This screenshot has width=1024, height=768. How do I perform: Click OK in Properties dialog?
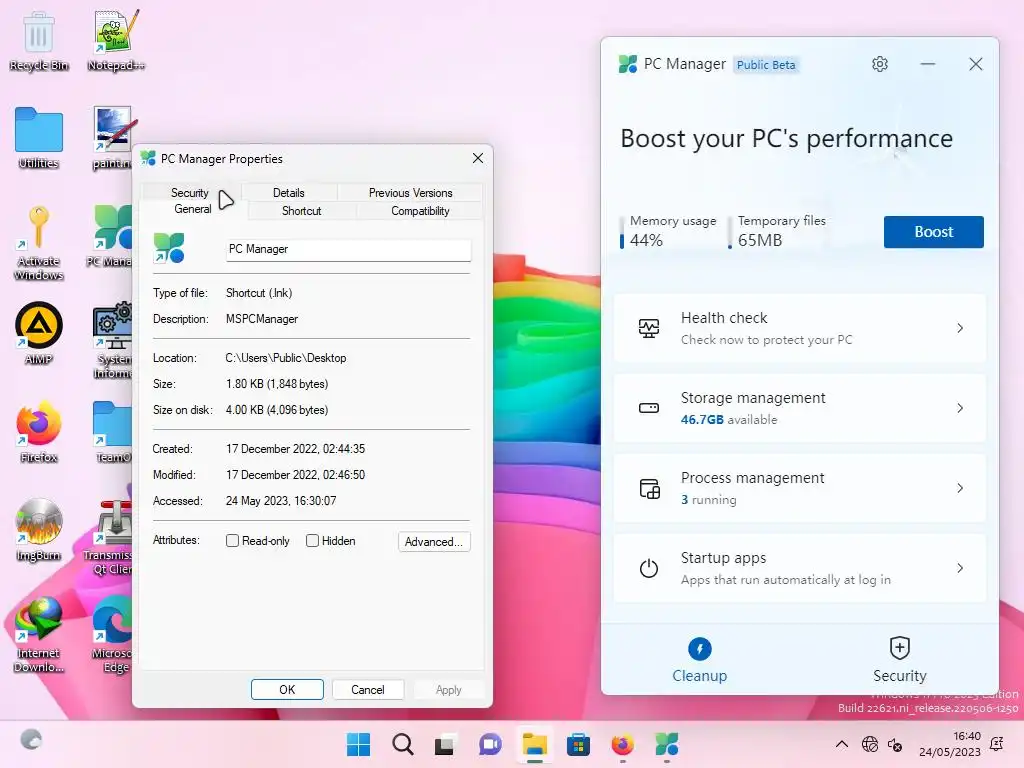tap(287, 690)
